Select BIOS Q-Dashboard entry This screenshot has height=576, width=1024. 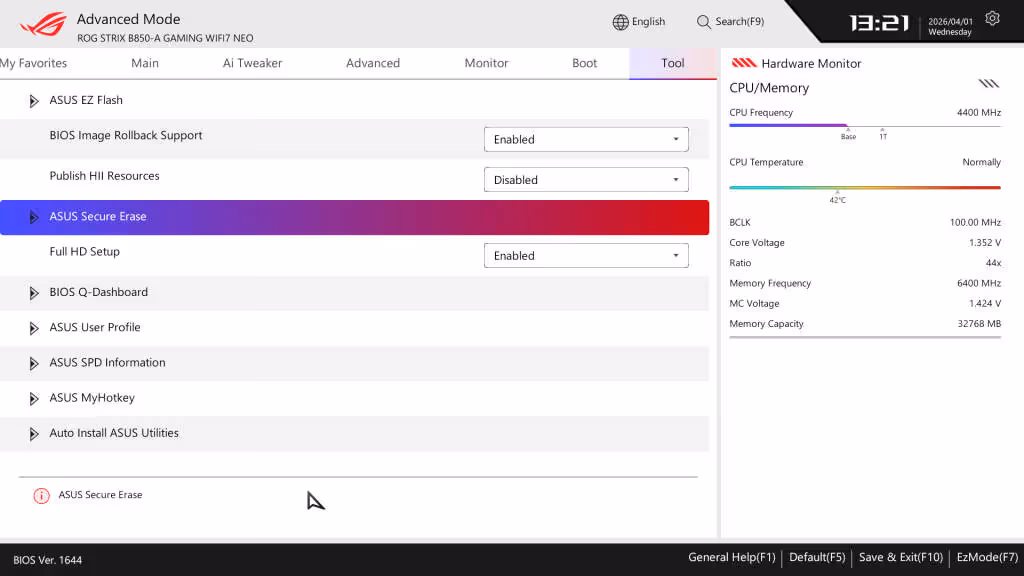click(355, 293)
